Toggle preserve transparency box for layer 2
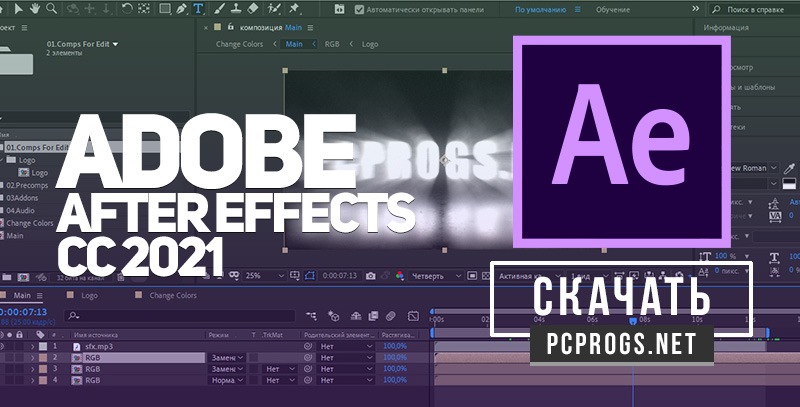This screenshot has height=407, width=800. click(254, 358)
